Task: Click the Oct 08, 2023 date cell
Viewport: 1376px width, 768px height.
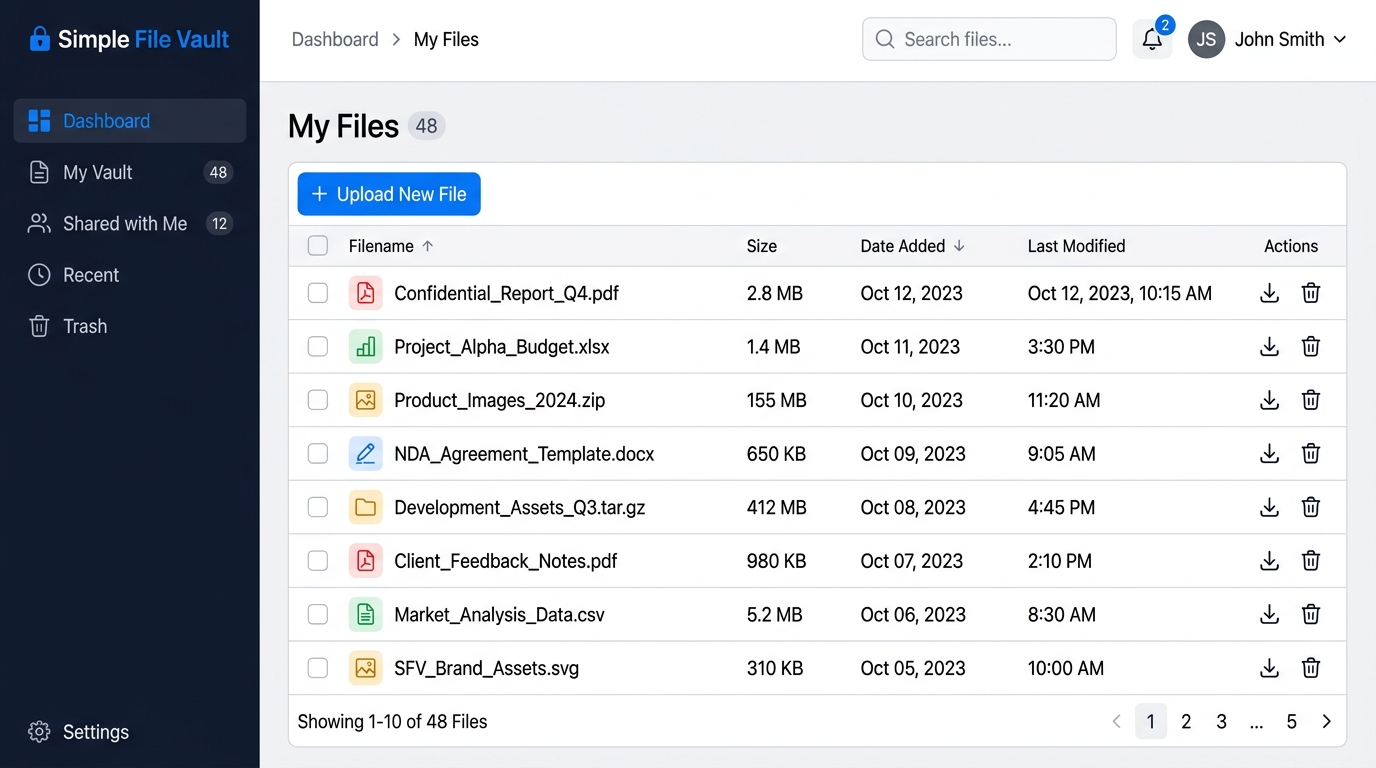Action: point(913,507)
